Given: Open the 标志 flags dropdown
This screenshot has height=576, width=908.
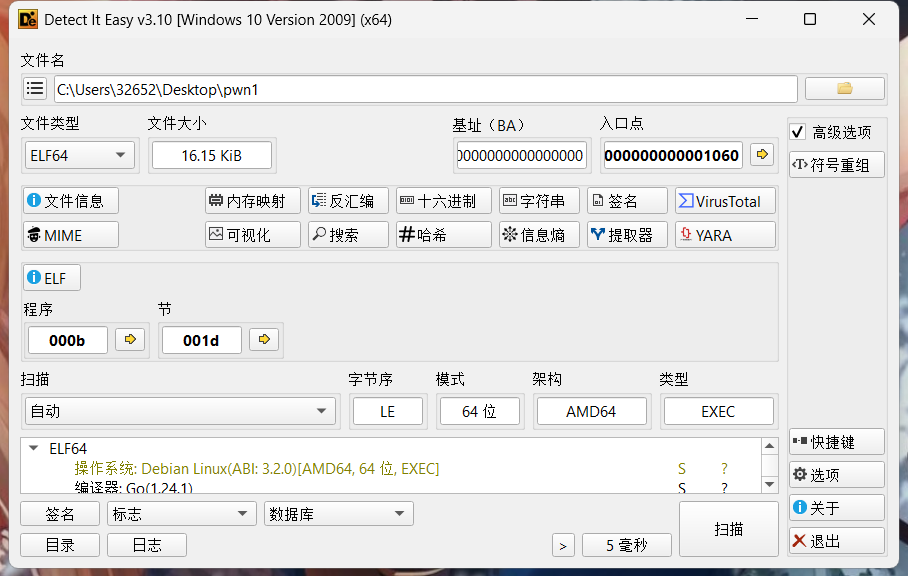Looking at the screenshot, I should (181, 513).
